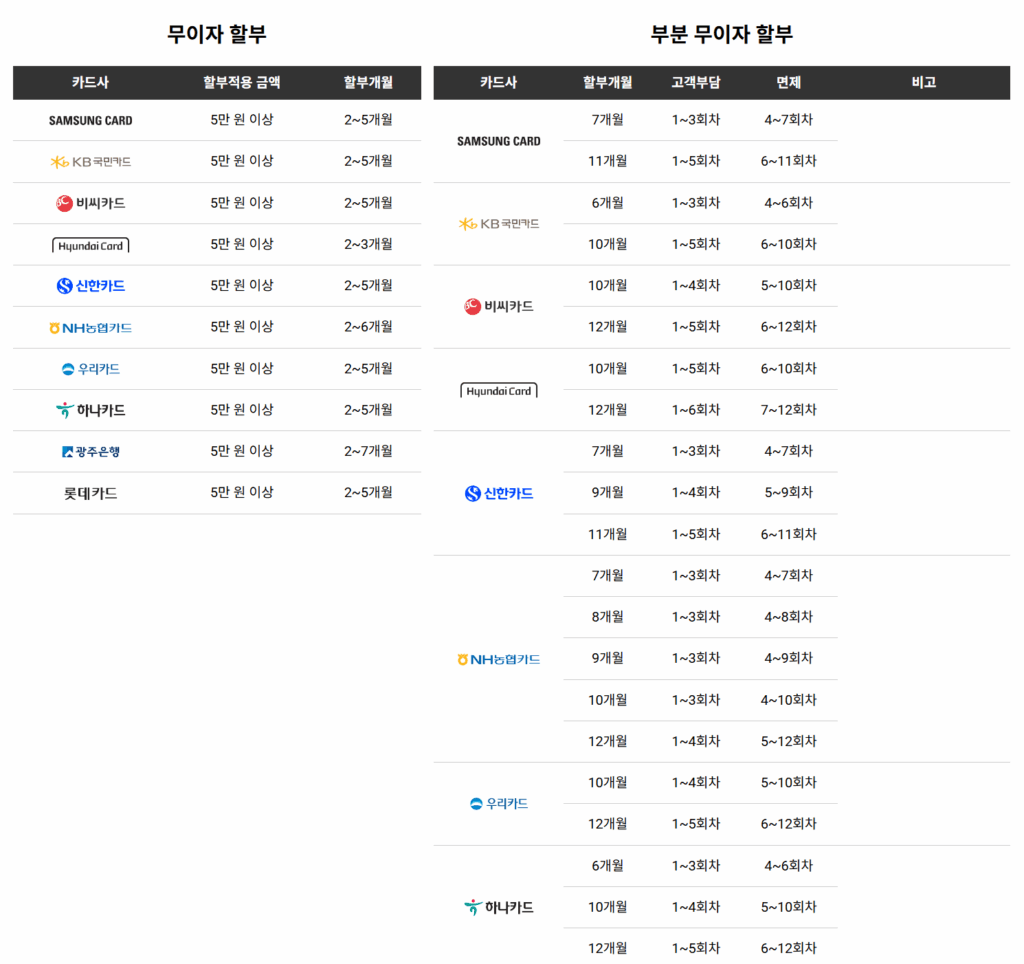Viewport: 1024px width, 964px height.
Task: Choose the 우리카드 logo in the 무이자 할부 table
Action: 90,369
